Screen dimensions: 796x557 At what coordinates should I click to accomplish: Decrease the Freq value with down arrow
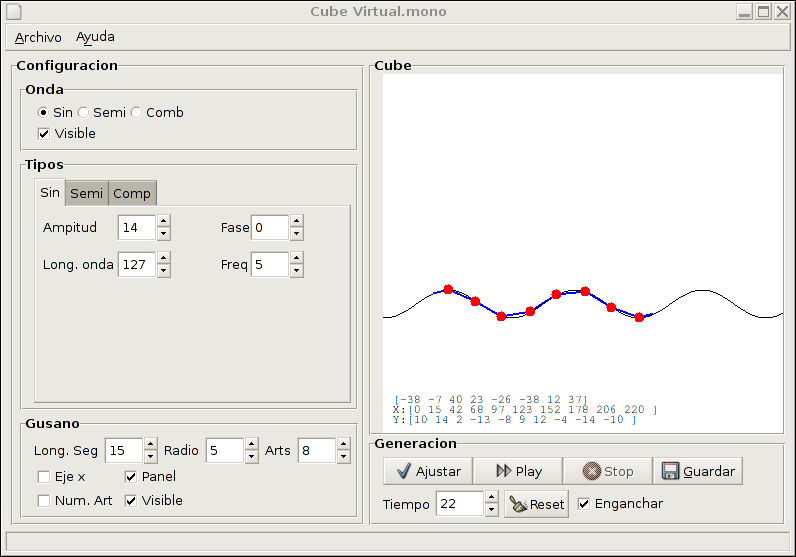(x=297, y=271)
